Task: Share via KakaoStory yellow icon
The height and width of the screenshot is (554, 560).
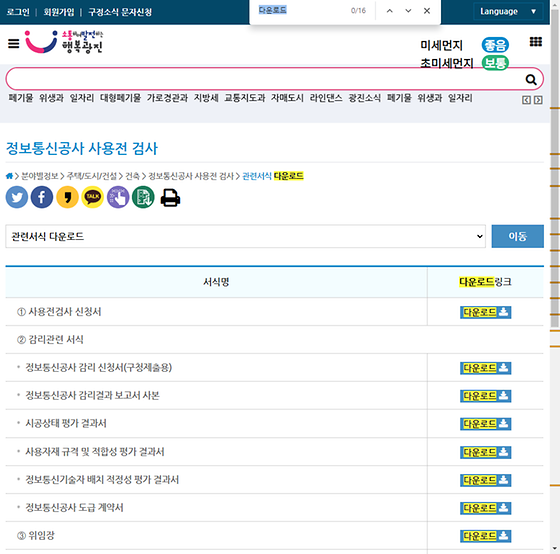Action: [67, 197]
